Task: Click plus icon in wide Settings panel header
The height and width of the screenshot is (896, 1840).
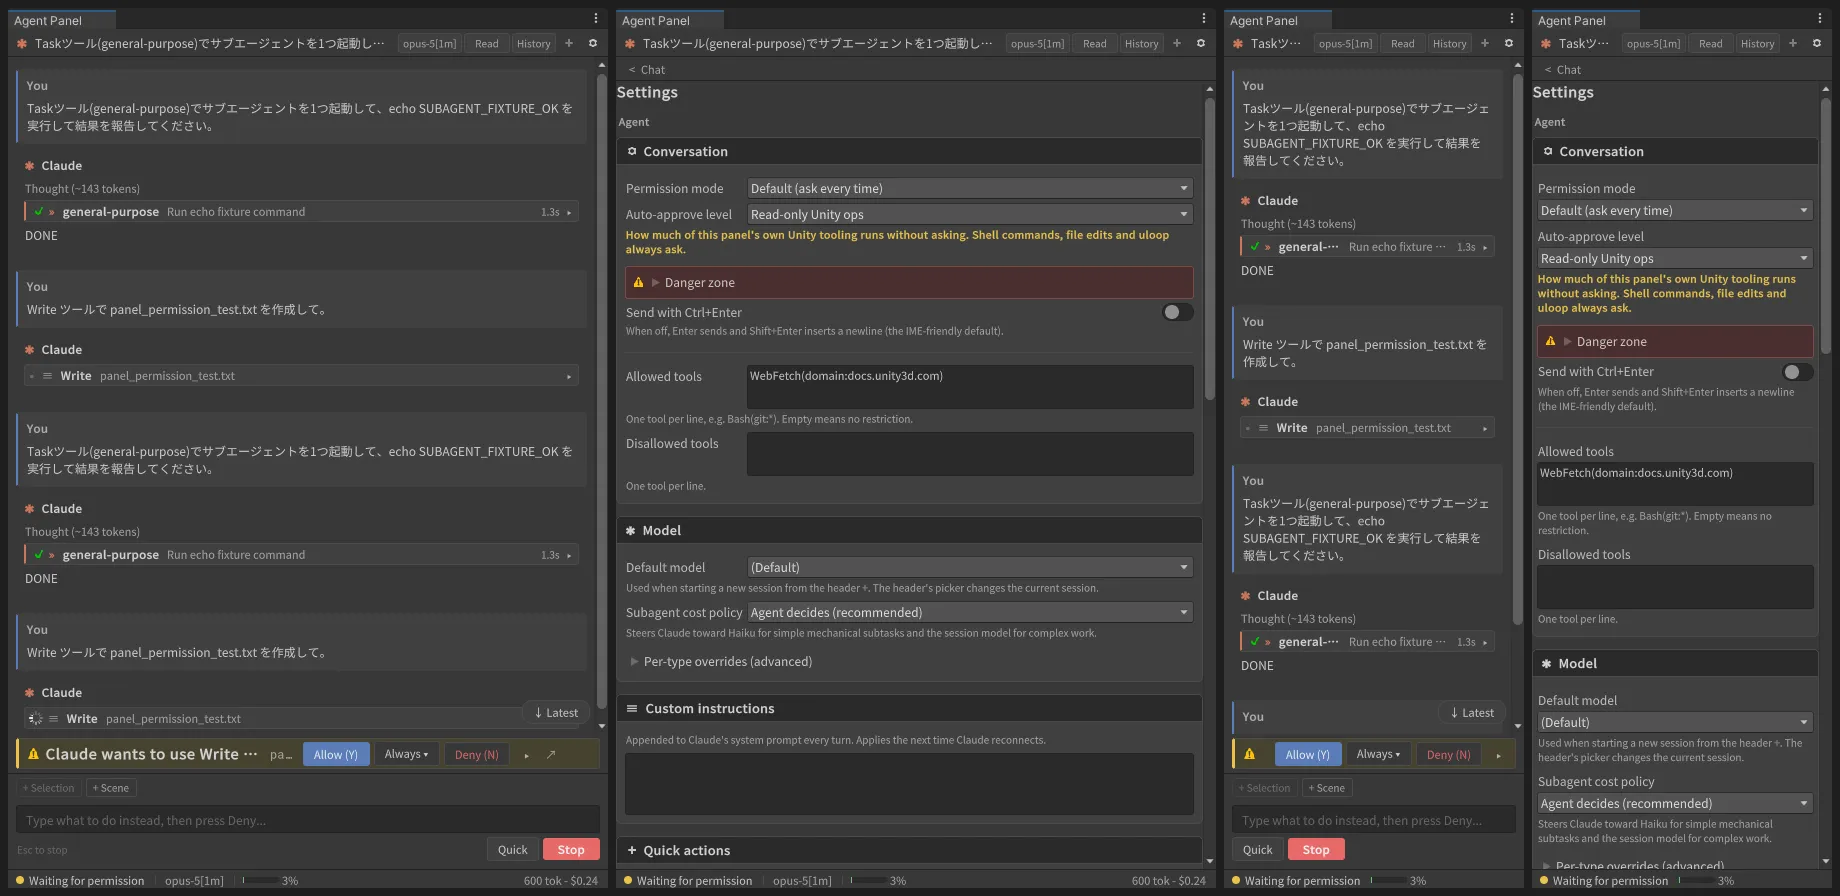Action: [x=1177, y=43]
